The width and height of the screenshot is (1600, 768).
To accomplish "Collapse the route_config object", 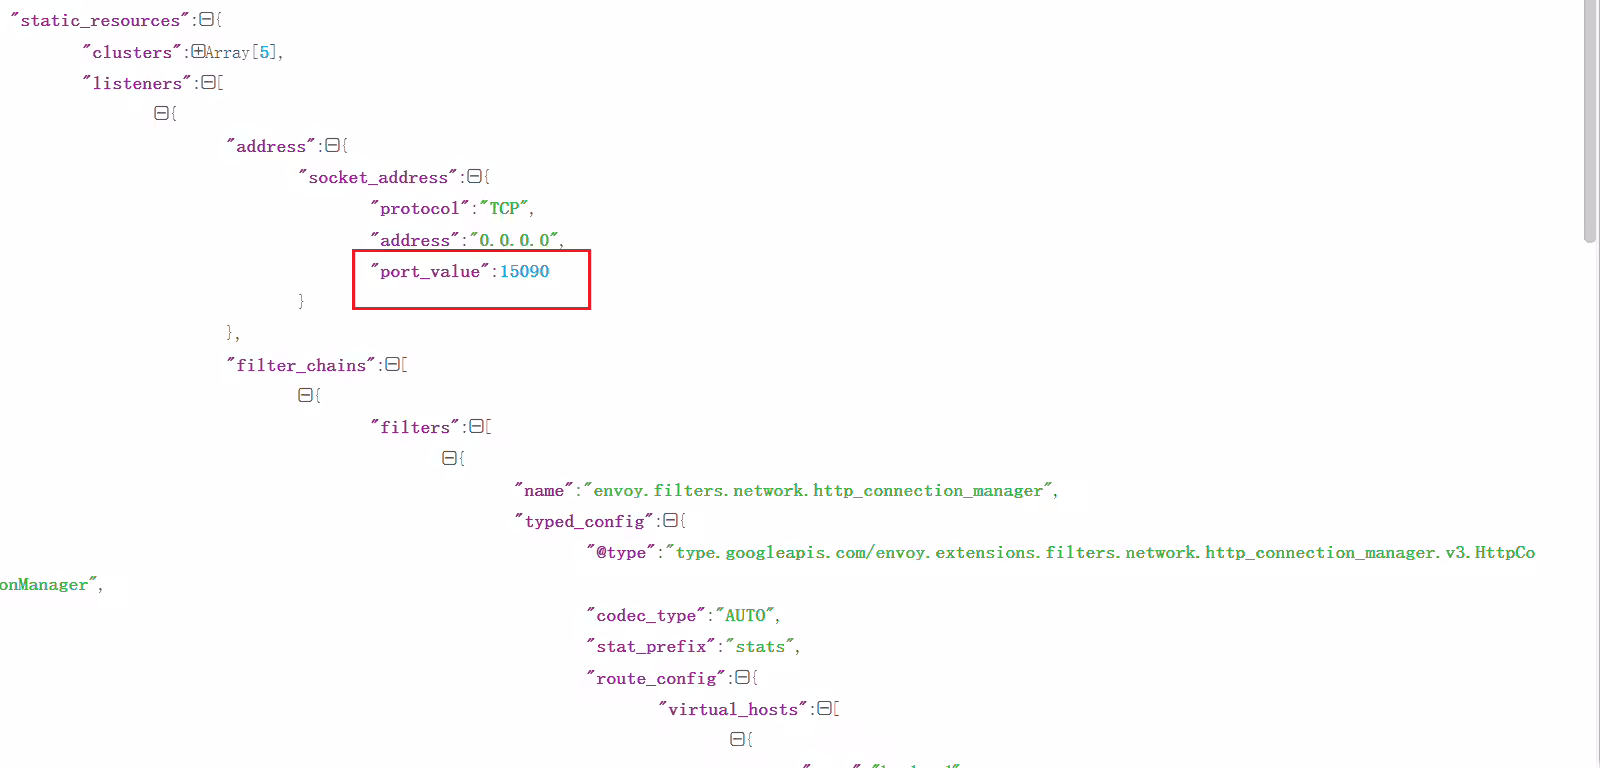I will click(x=742, y=677).
